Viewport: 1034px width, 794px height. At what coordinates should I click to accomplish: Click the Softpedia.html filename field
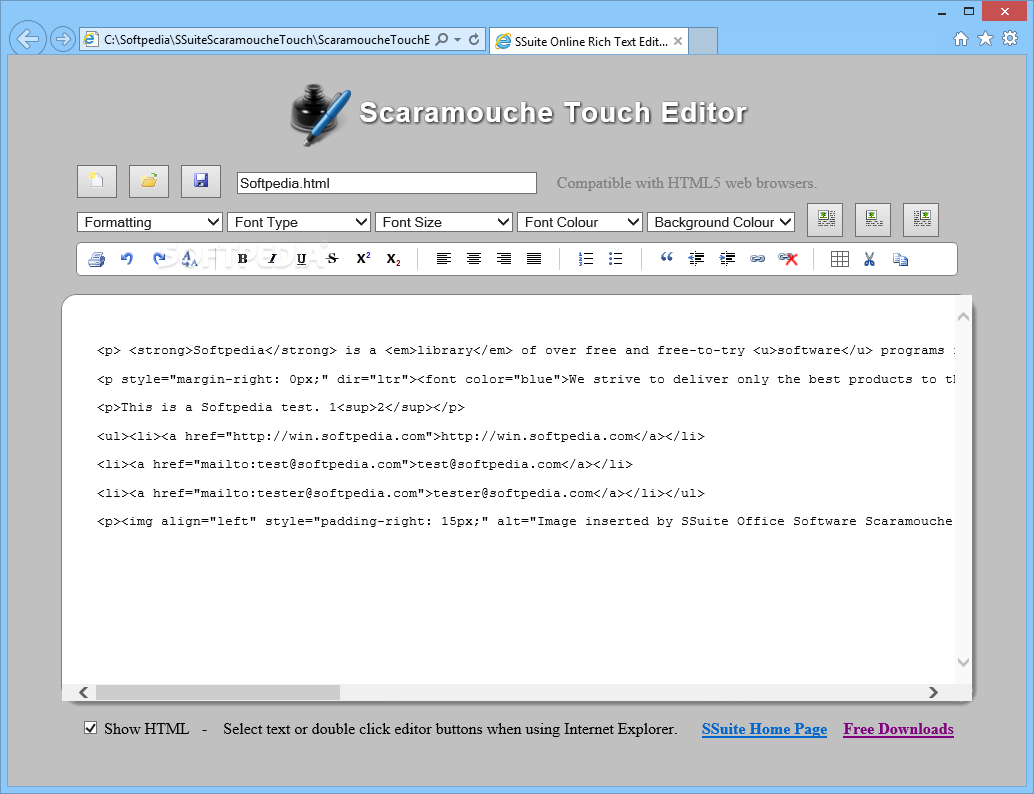tap(386, 183)
